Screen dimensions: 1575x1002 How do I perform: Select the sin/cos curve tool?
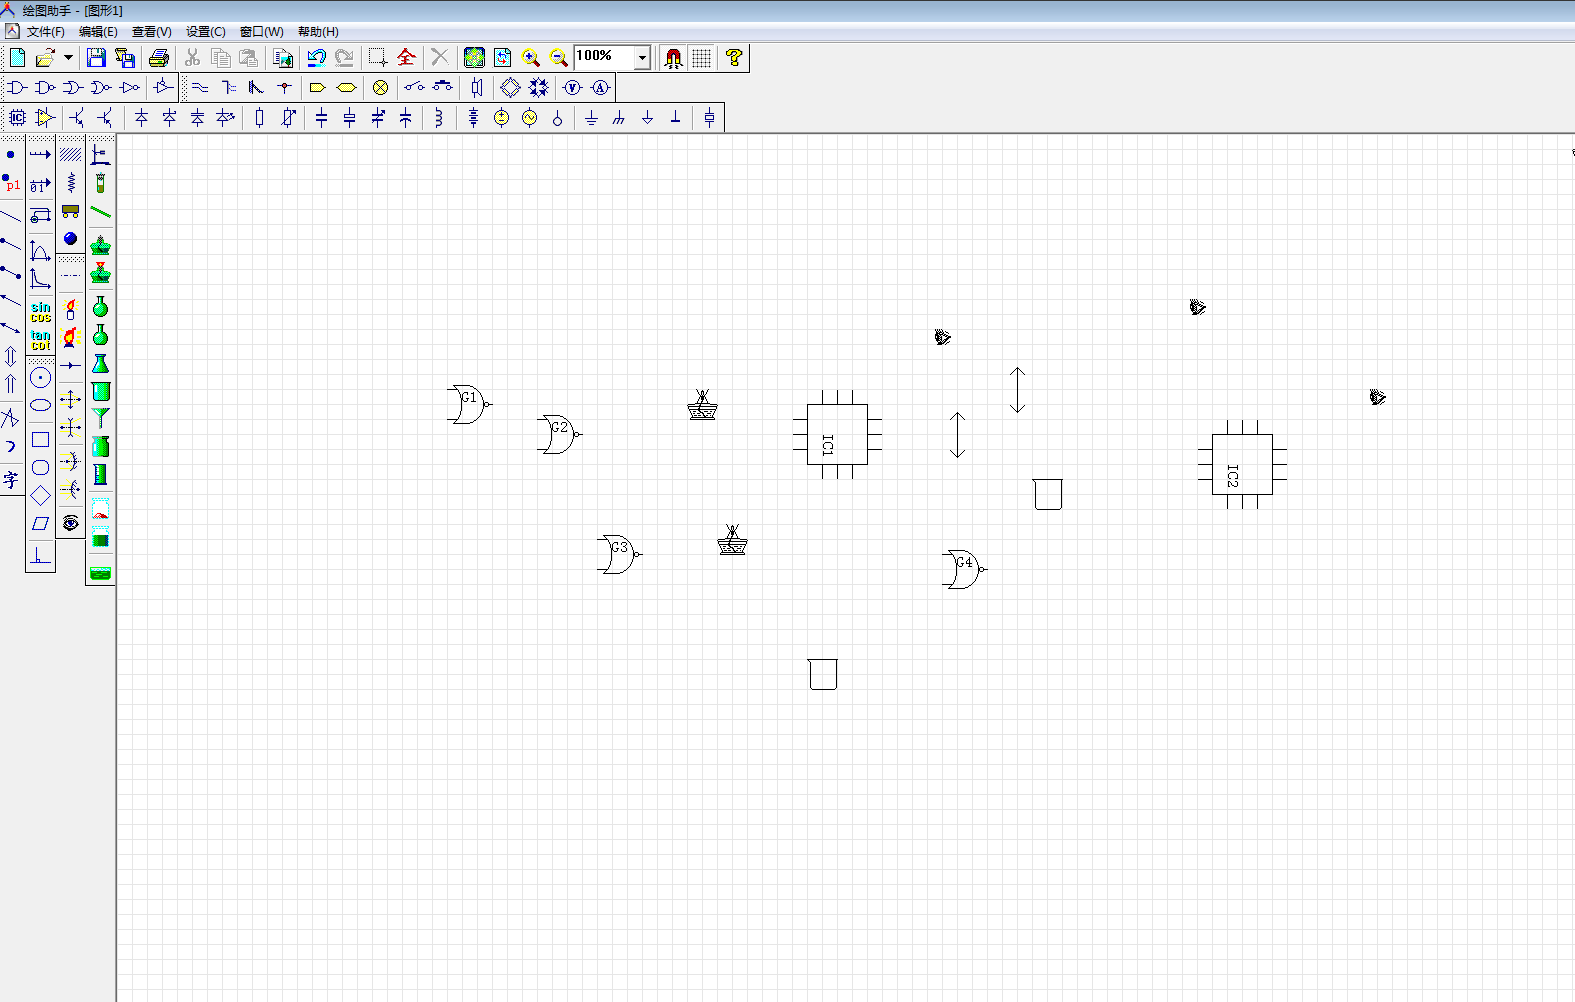[x=40, y=311]
